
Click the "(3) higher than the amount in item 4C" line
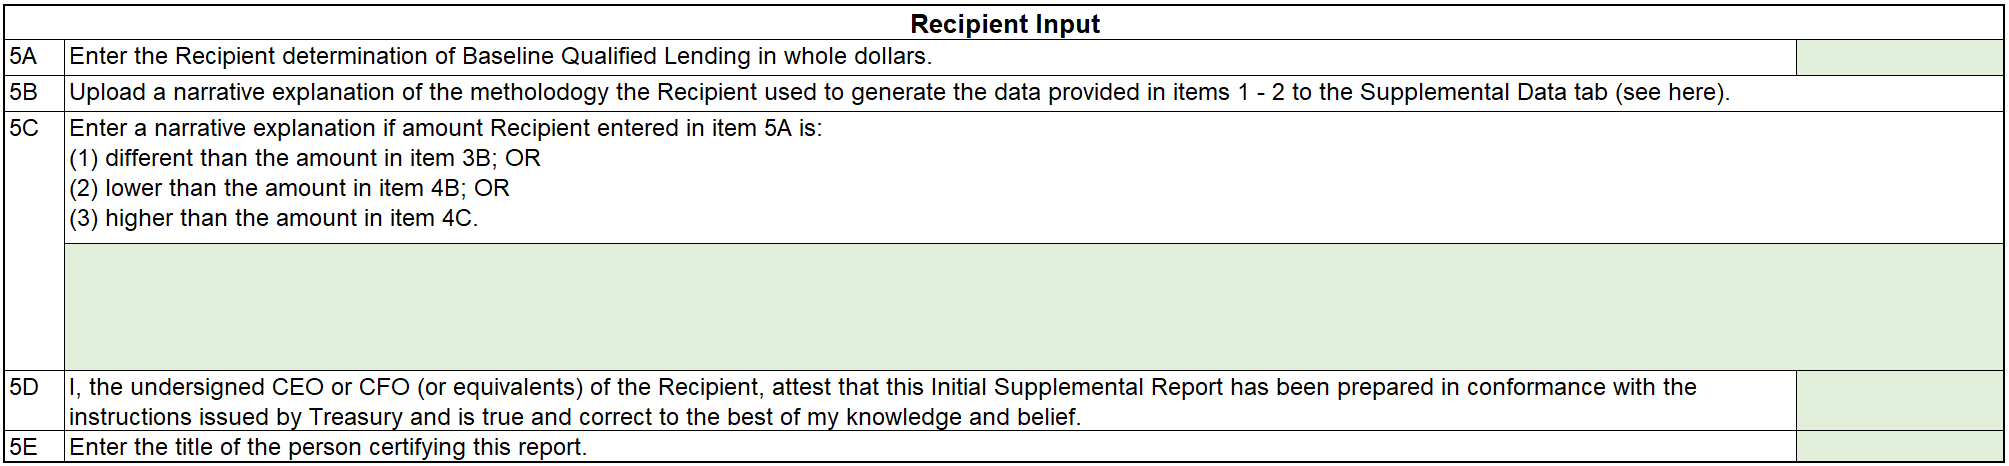pos(273,219)
